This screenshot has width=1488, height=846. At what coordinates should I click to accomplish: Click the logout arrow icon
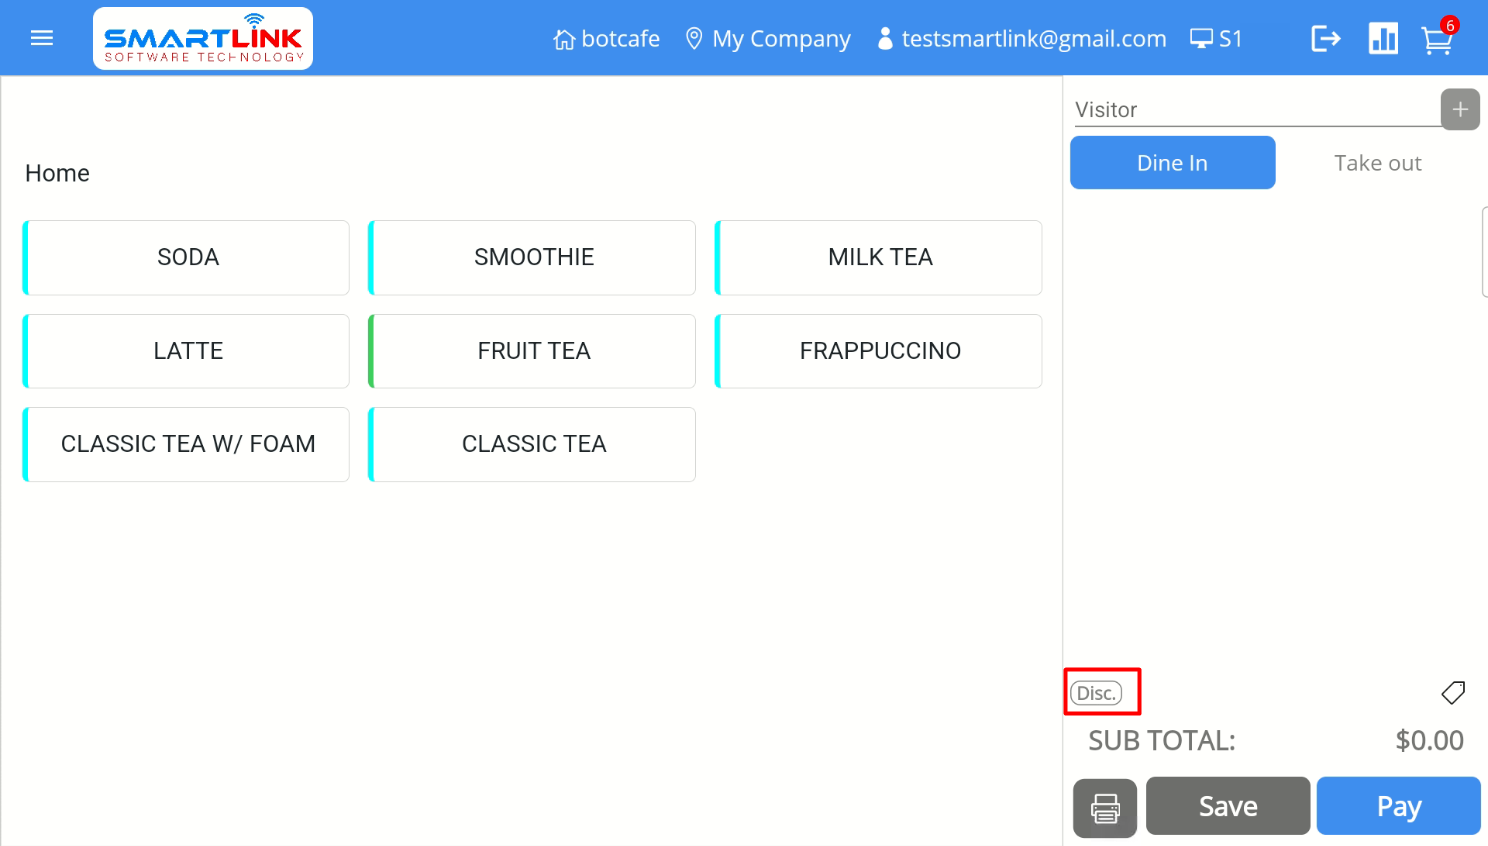tap(1325, 39)
